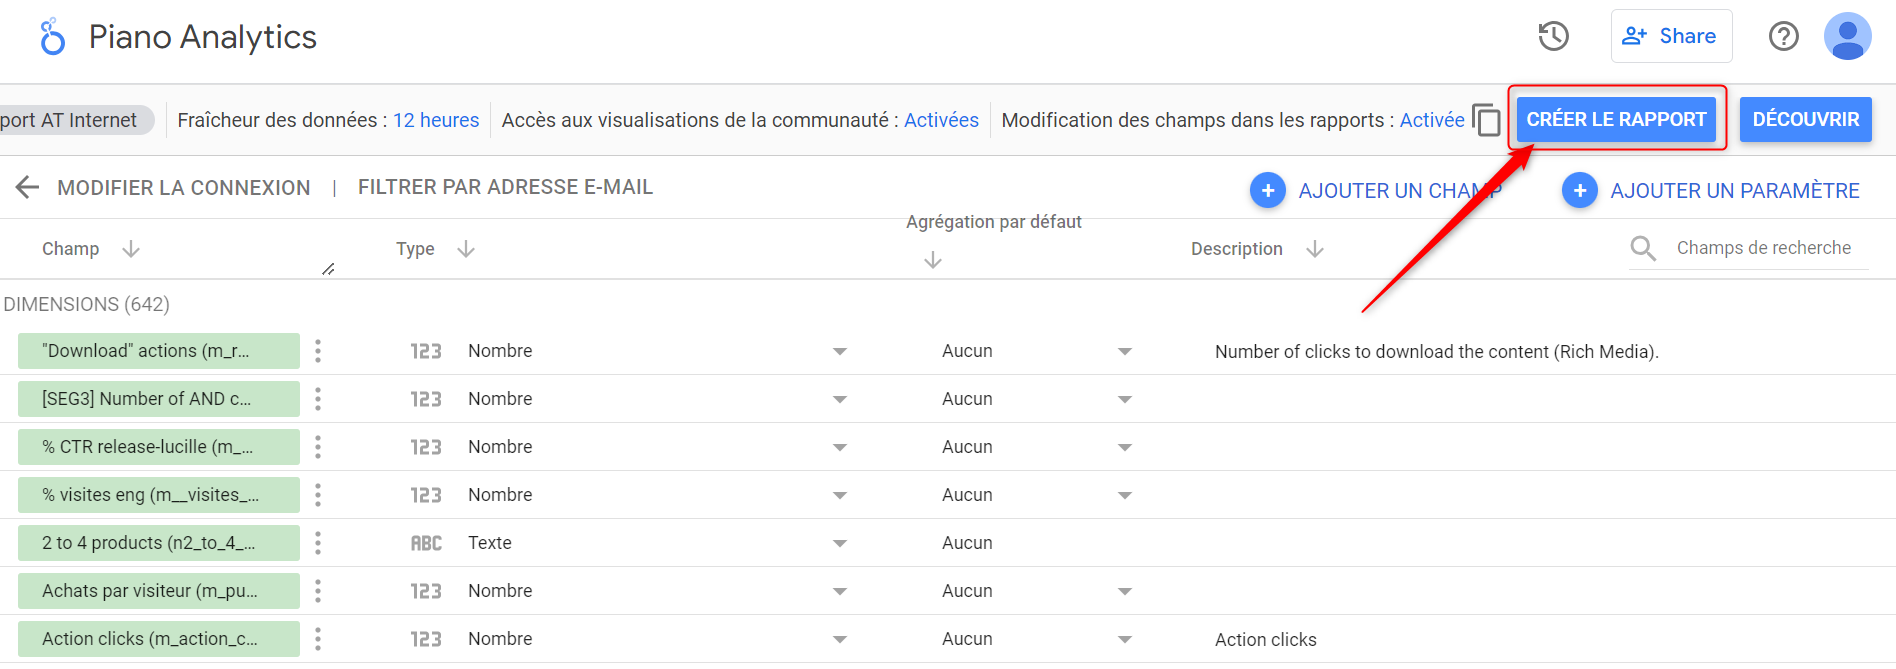Open more options for Action clicks field
This screenshot has height=669, width=1896.
[318, 639]
